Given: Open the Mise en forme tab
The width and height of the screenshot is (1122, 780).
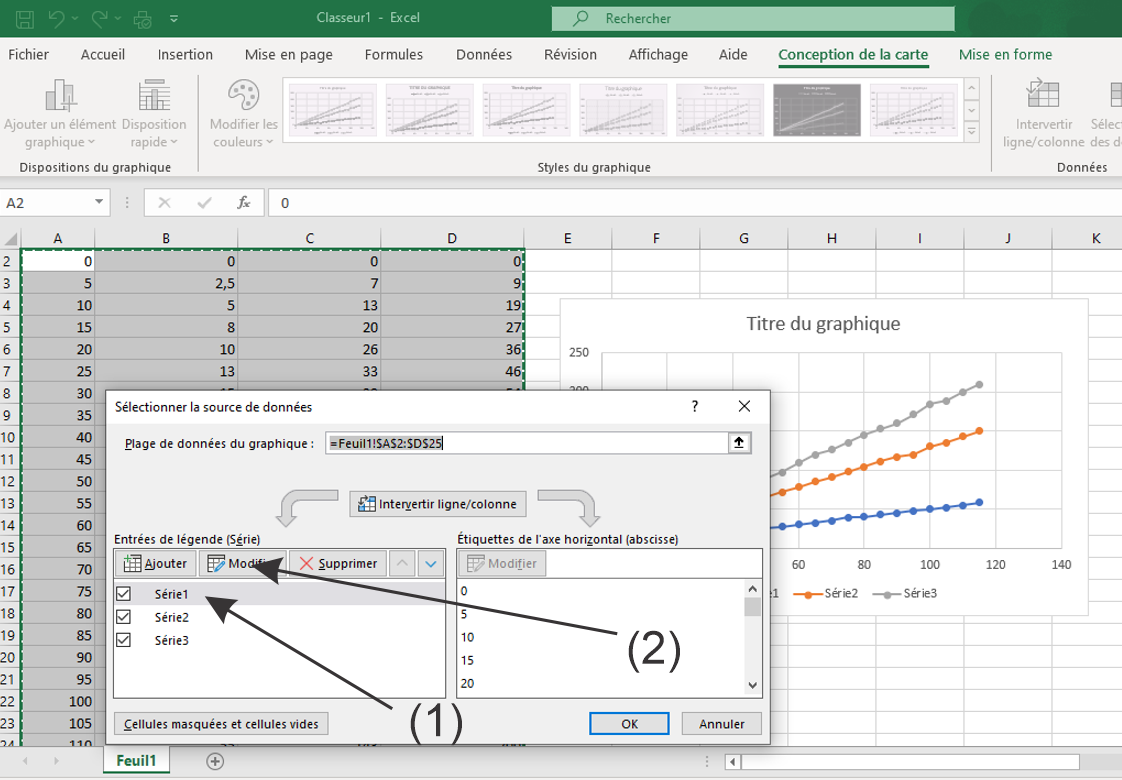Looking at the screenshot, I should 1005,55.
